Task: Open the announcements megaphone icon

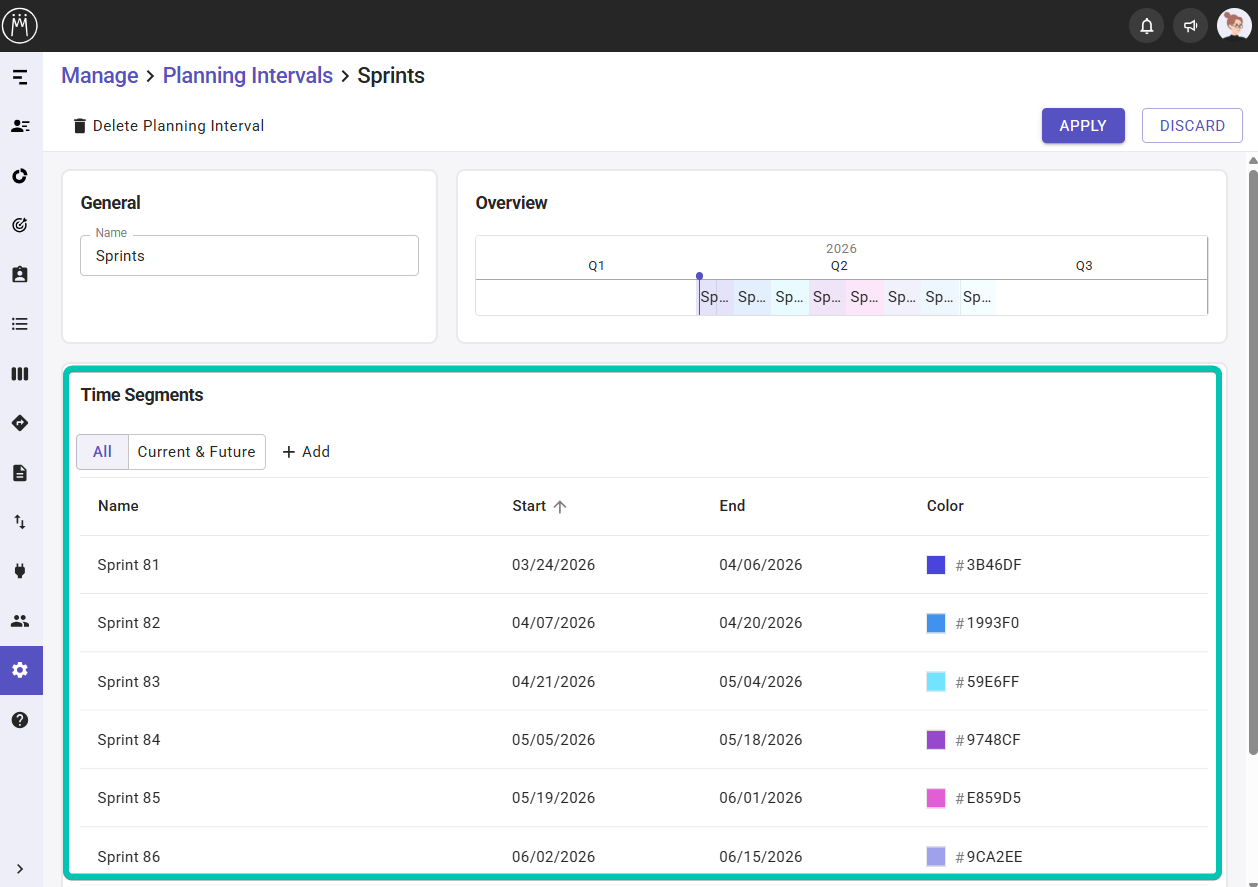Action: (1190, 26)
